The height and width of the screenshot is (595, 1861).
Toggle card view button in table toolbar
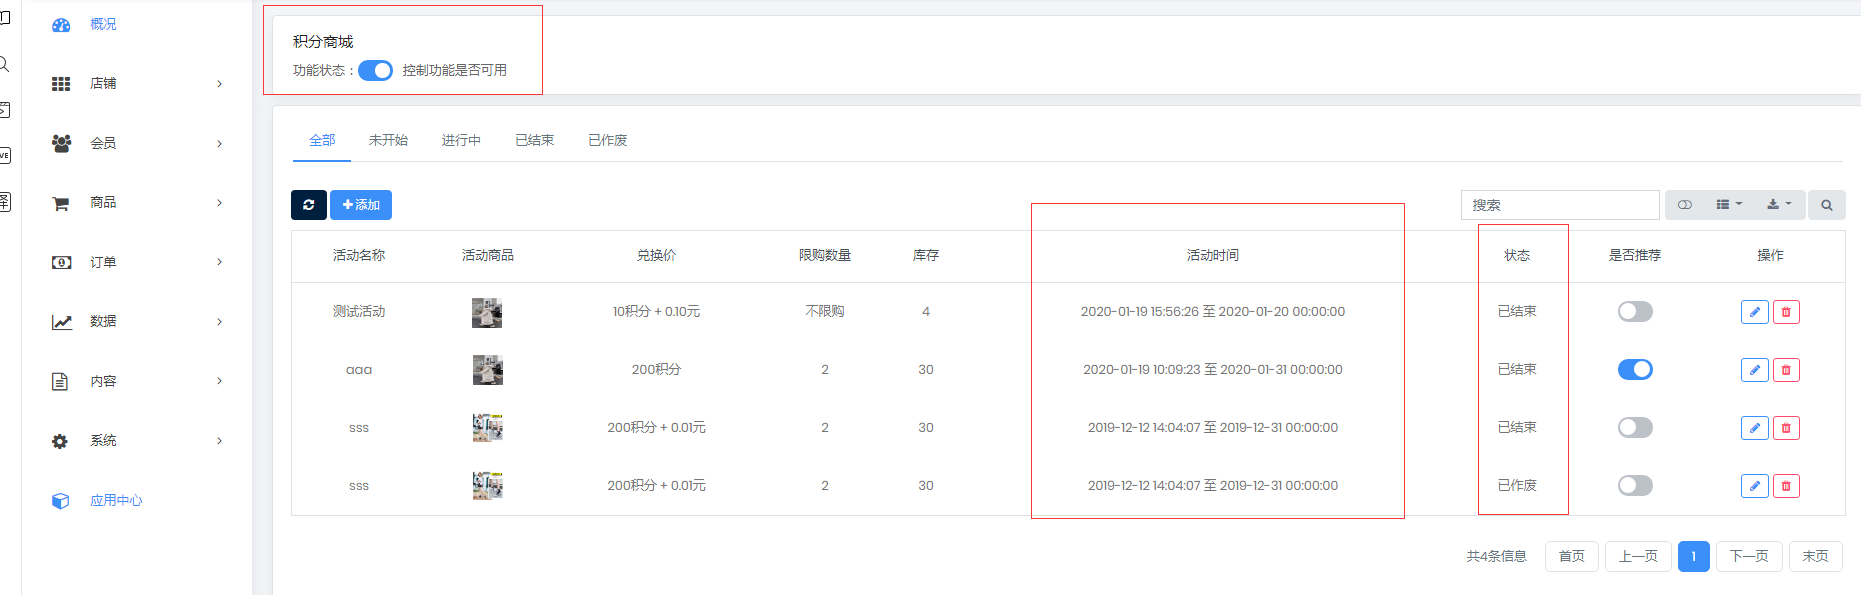[x=1685, y=205]
